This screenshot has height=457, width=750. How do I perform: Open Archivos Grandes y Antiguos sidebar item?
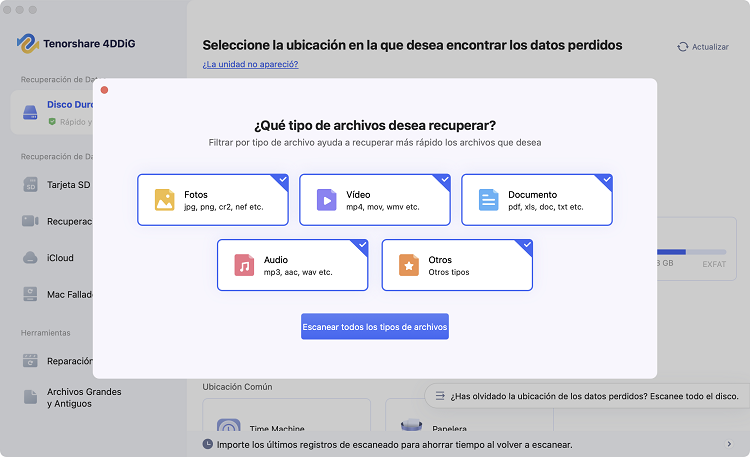point(72,397)
